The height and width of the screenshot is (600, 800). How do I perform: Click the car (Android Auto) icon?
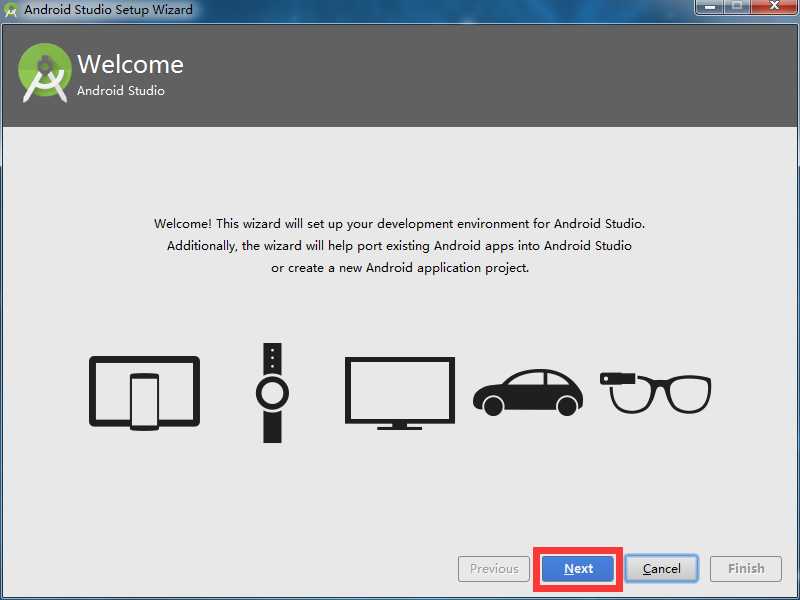click(x=528, y=392)
